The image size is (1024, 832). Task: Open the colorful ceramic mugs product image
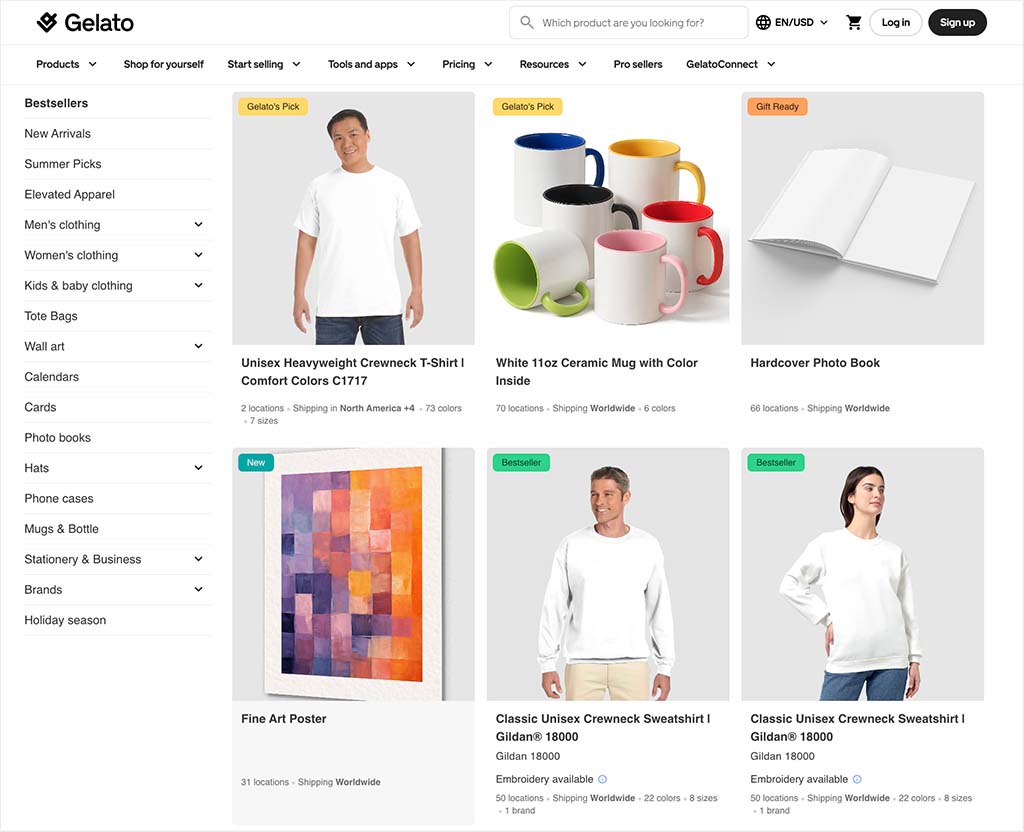click(x=608, y=218)
